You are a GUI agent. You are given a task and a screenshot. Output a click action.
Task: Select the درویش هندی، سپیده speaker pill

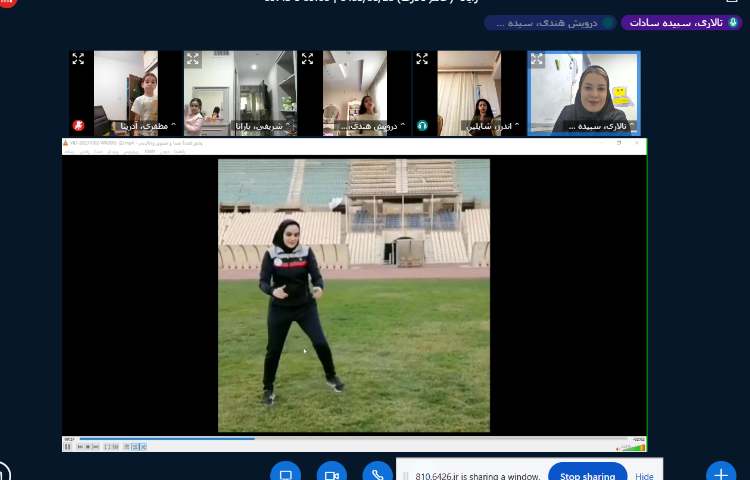(550, 22)
